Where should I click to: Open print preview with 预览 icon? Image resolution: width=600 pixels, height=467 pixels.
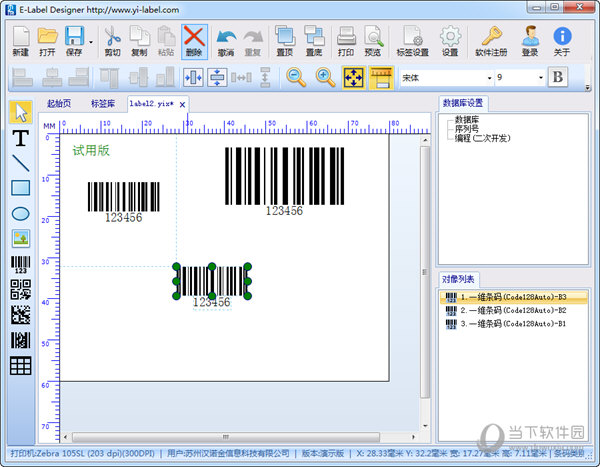tap(373, 41)
